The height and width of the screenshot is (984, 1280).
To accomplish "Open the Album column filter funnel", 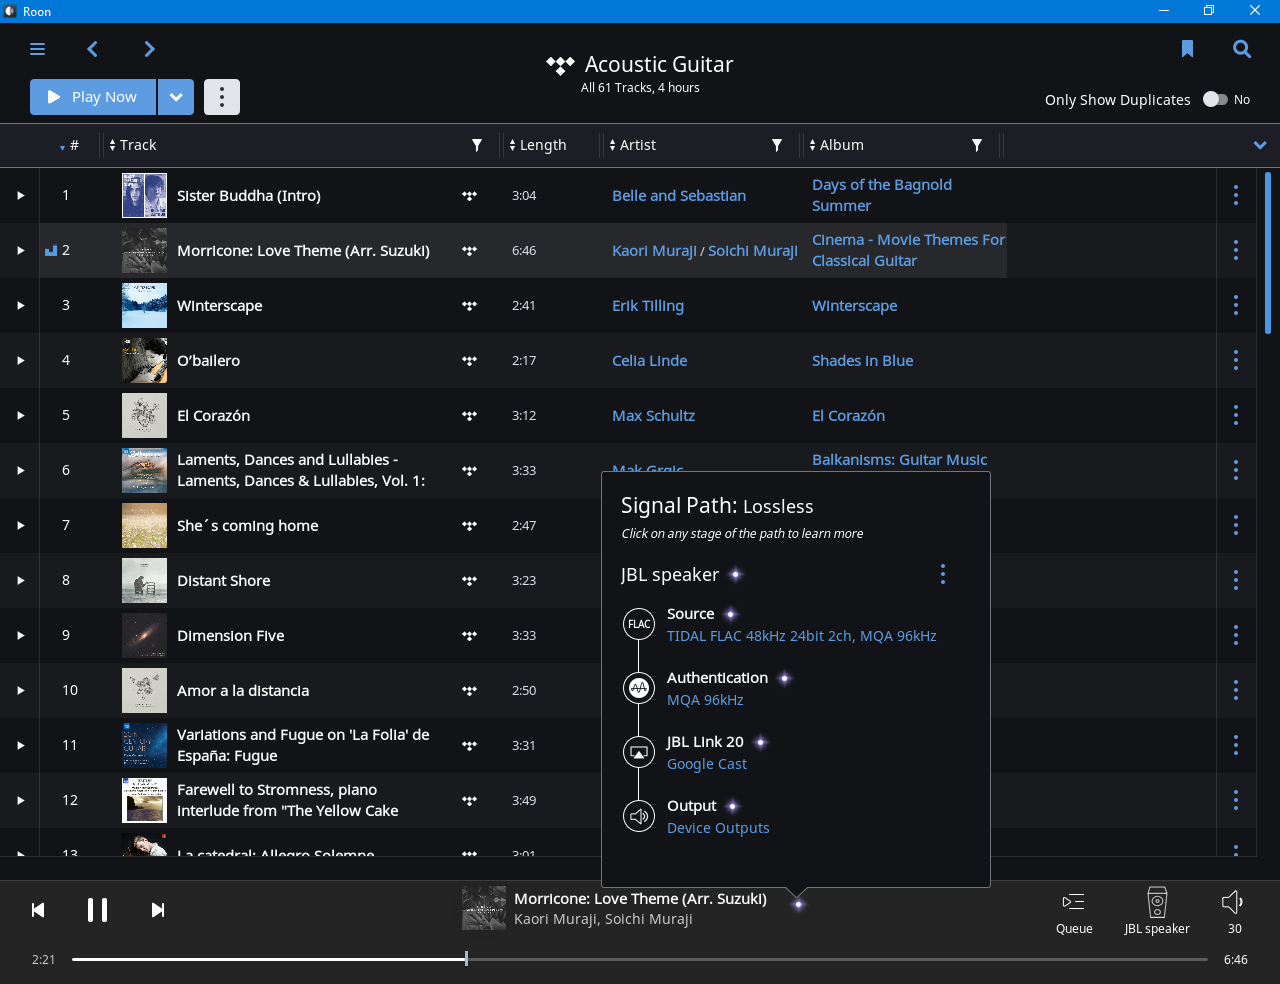I will coord(977,145).
